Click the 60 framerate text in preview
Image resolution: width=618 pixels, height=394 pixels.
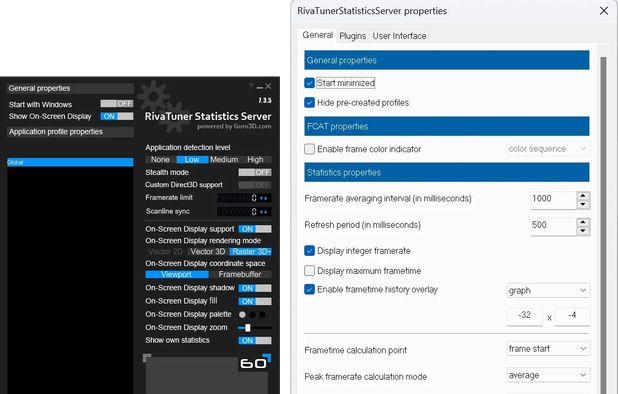(x=253, y=363)
